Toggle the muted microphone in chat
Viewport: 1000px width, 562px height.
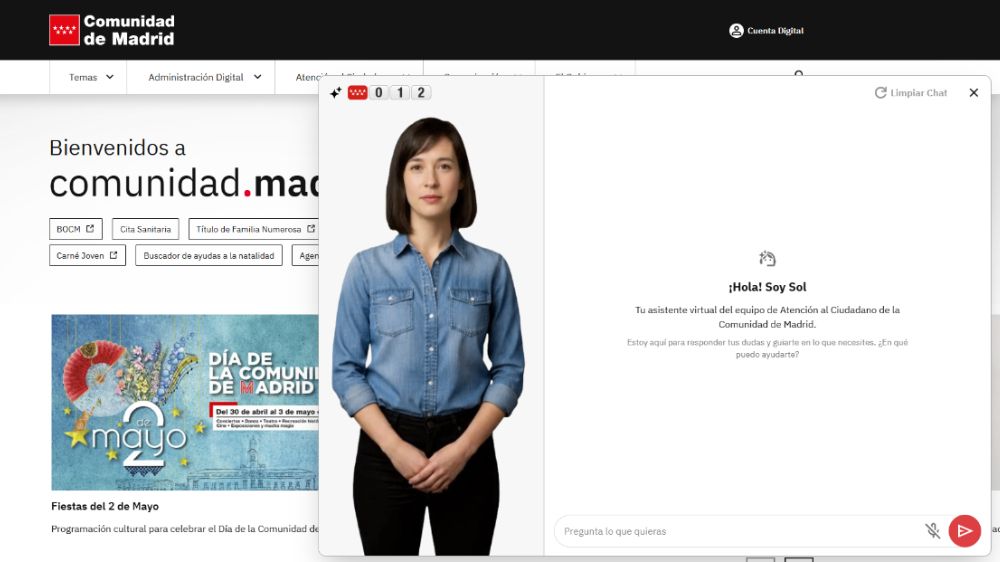click(x=932, y=531)
